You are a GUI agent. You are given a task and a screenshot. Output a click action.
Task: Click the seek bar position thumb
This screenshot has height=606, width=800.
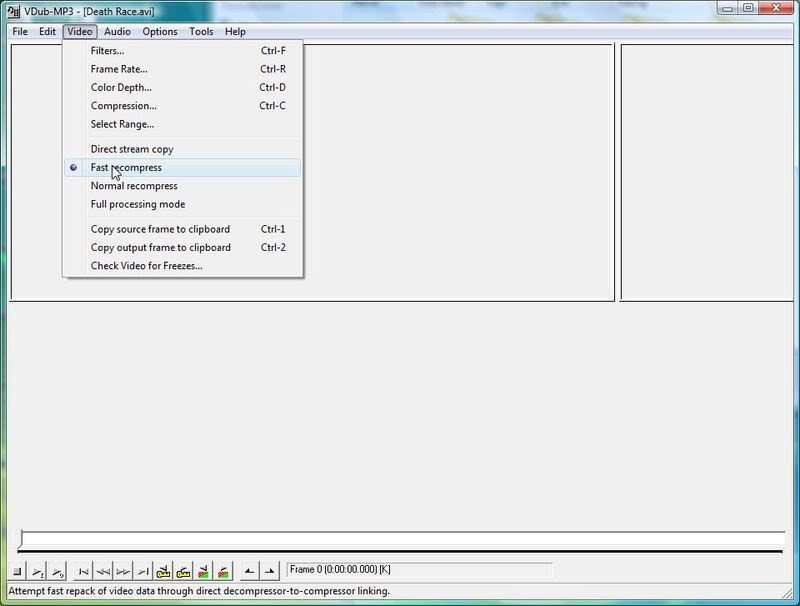(21, 539)
